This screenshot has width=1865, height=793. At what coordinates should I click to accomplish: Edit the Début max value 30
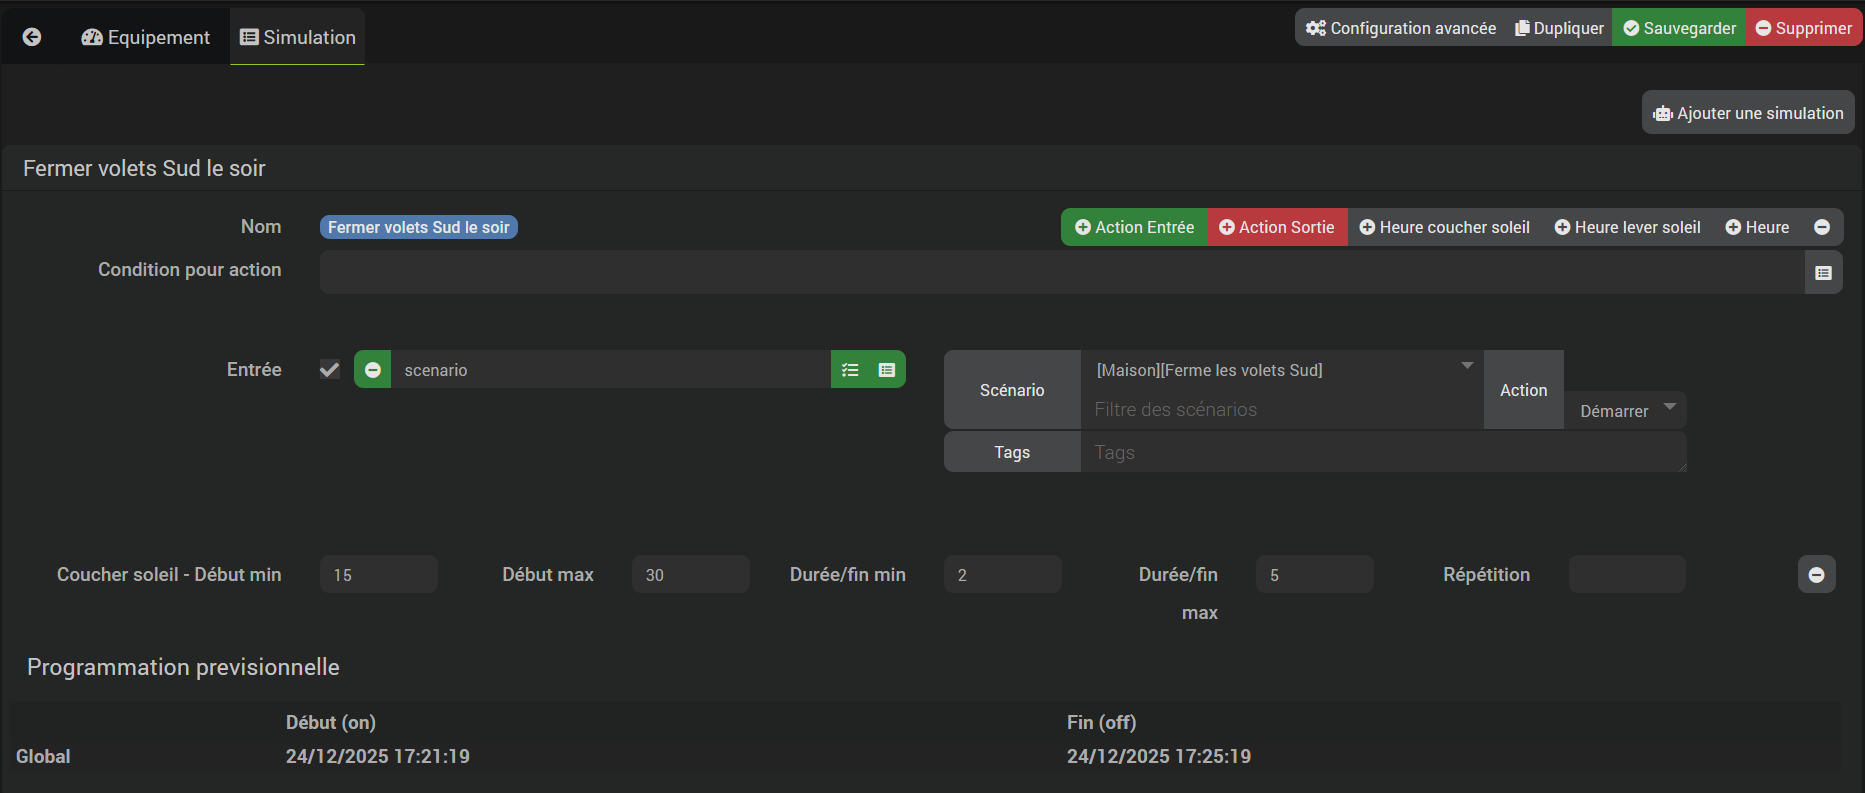(691, 575)
